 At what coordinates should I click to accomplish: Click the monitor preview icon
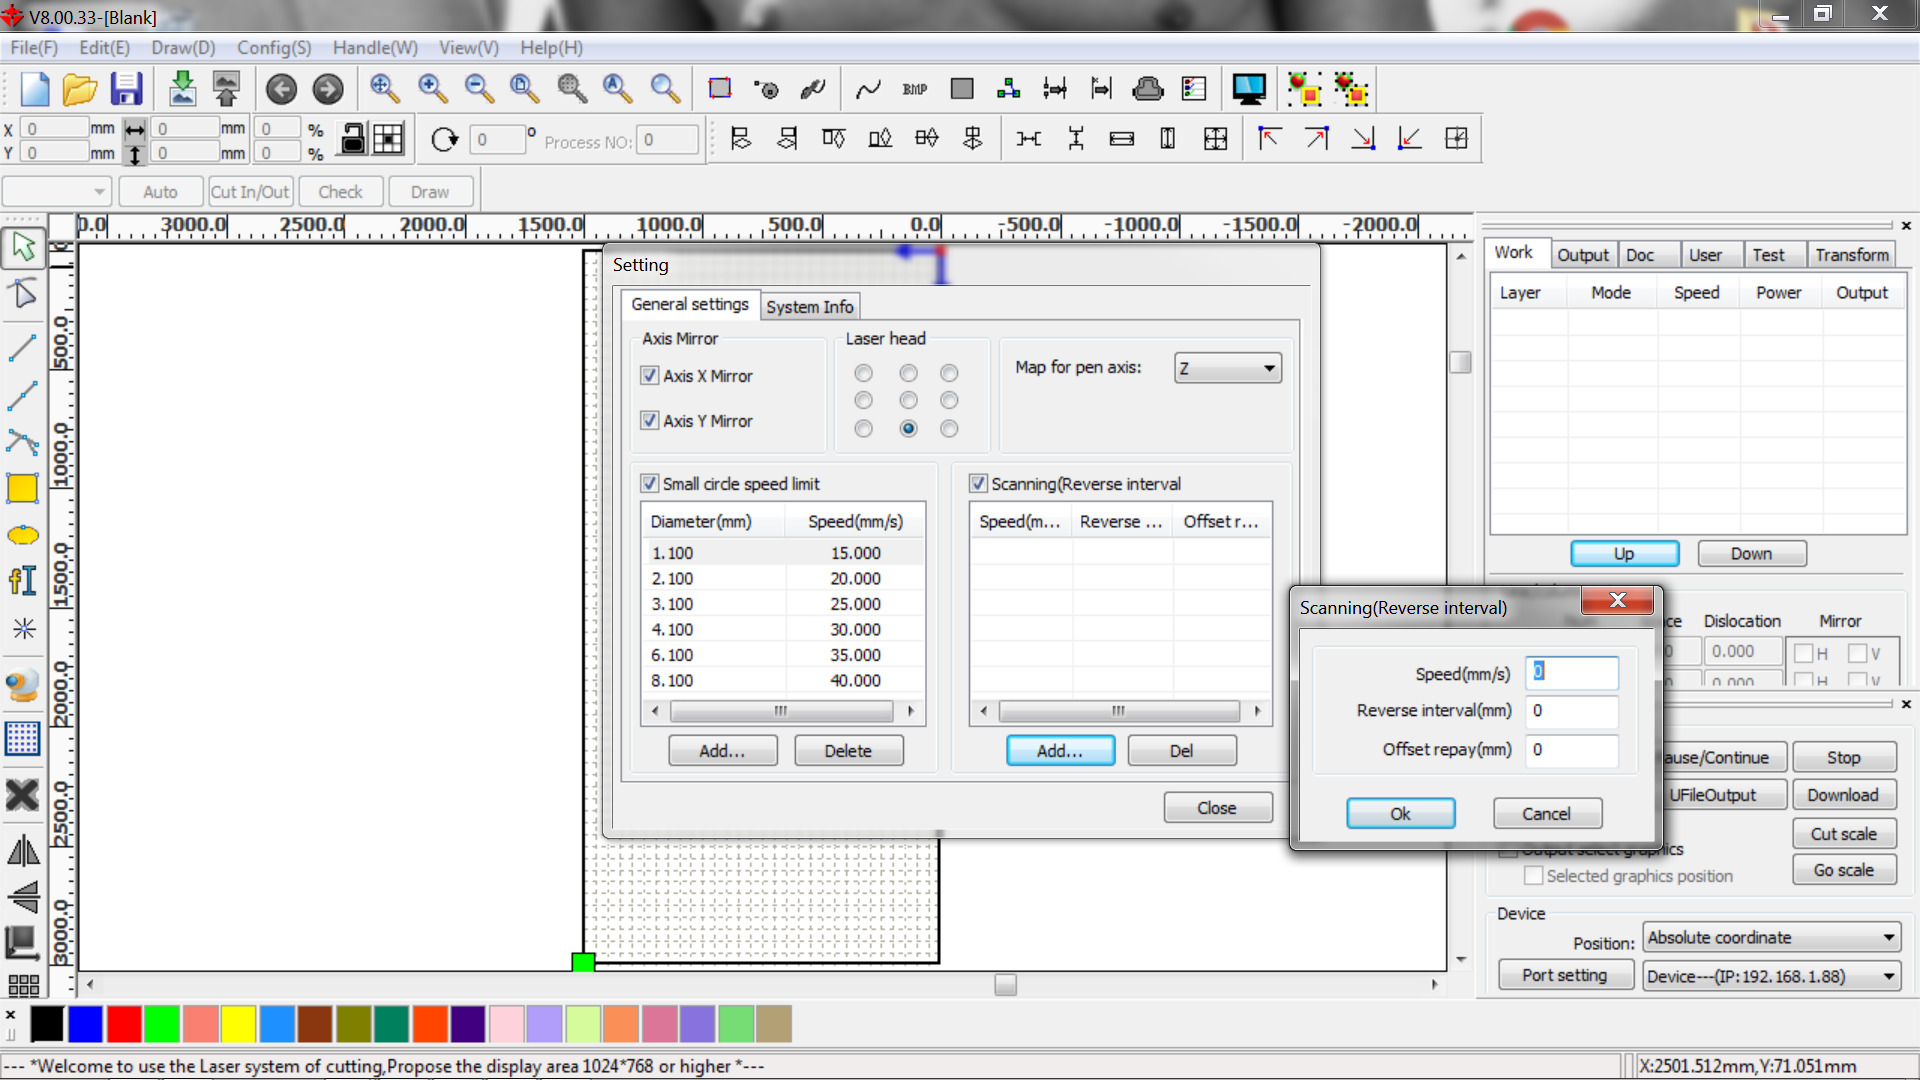(1249, 89)
